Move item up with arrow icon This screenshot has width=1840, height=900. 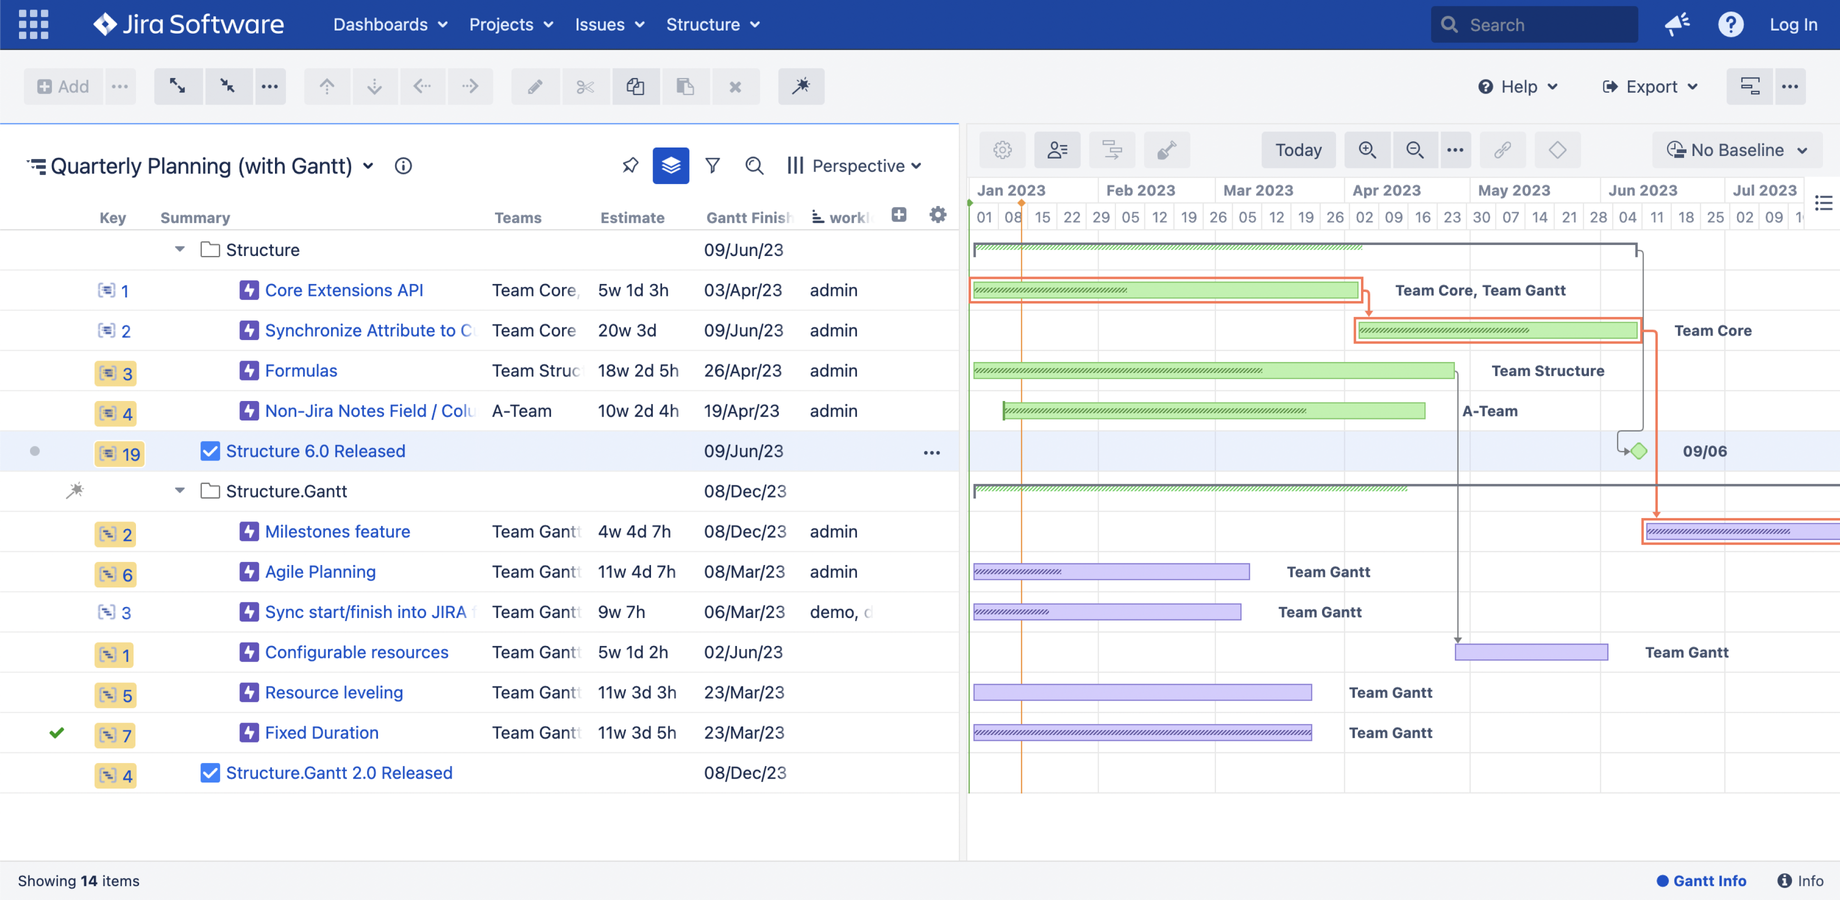point(327,86)
